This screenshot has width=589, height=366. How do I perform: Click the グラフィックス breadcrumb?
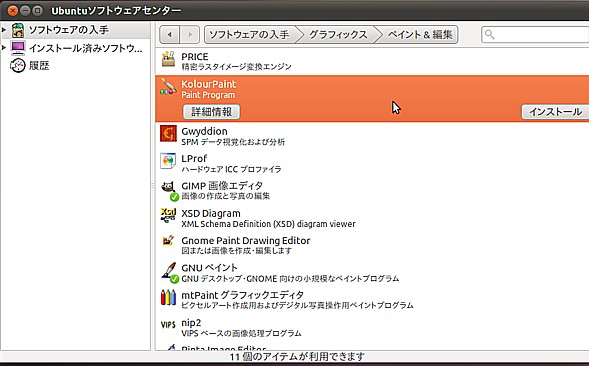tap(338, 35)
